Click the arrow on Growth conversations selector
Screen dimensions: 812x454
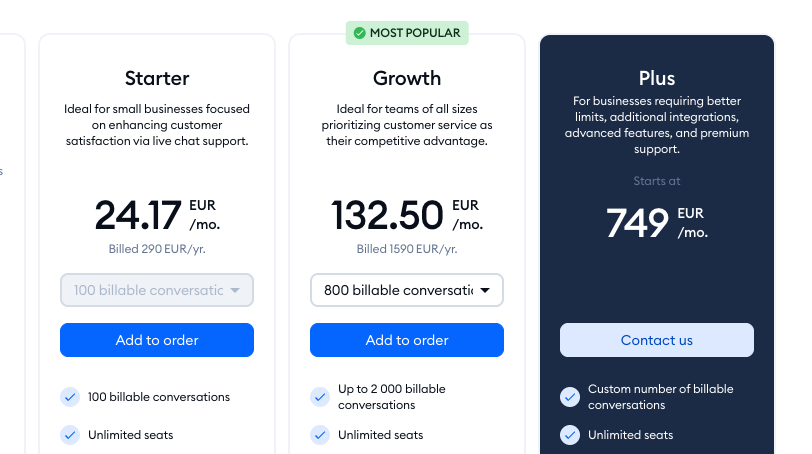click(x=485, y=290)
